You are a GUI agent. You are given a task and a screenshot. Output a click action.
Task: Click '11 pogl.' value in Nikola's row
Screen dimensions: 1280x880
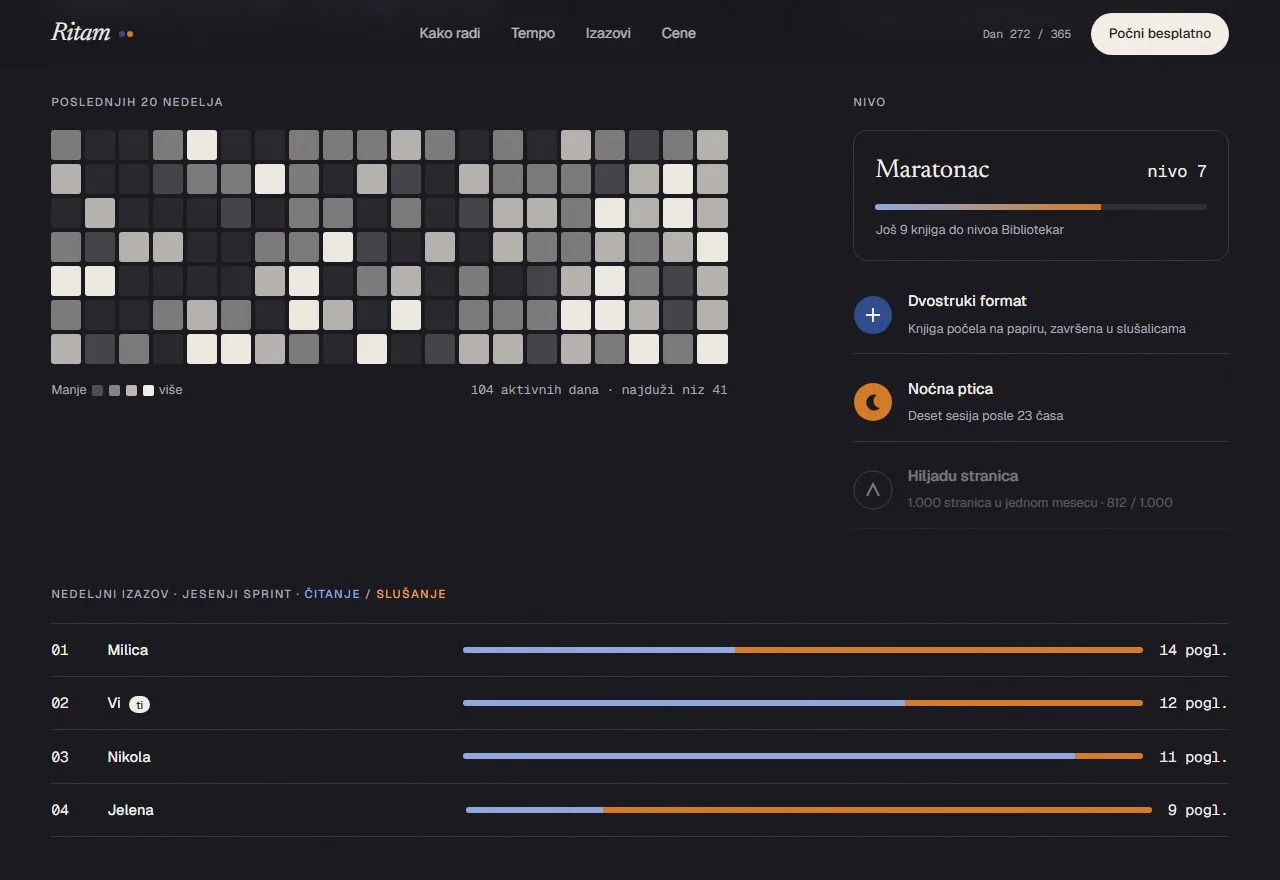pyautogui.click(x=1193, y=757)
